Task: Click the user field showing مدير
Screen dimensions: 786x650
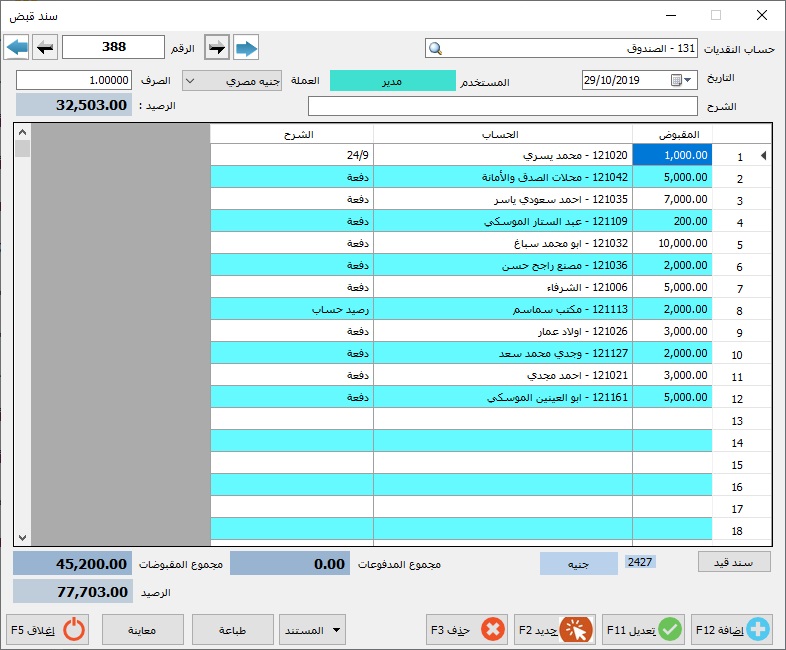Action: point(392,81)
